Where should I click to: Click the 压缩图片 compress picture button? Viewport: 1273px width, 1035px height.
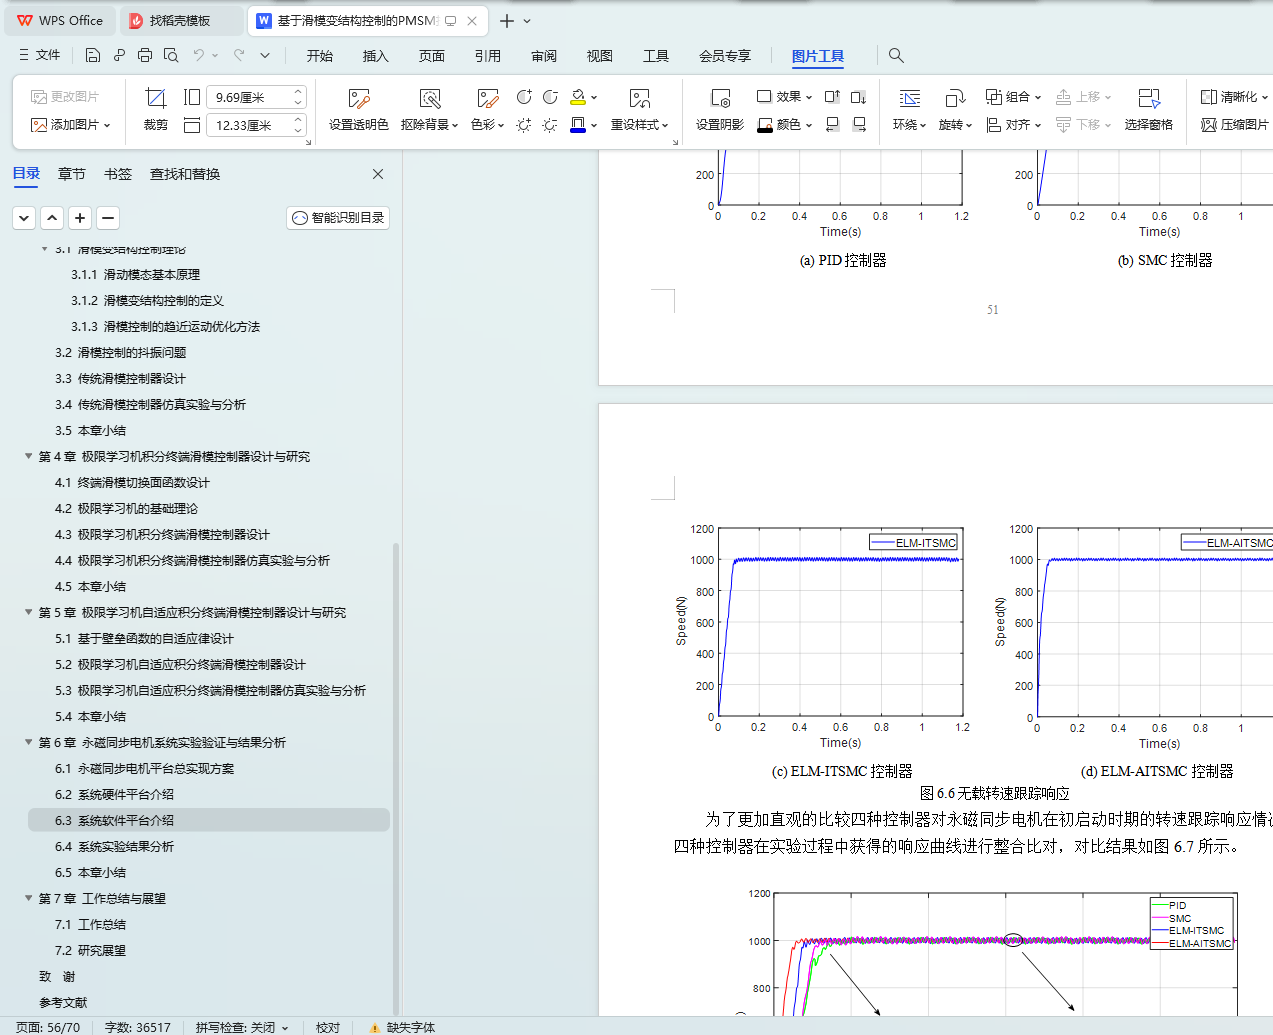coord(1235,125)
